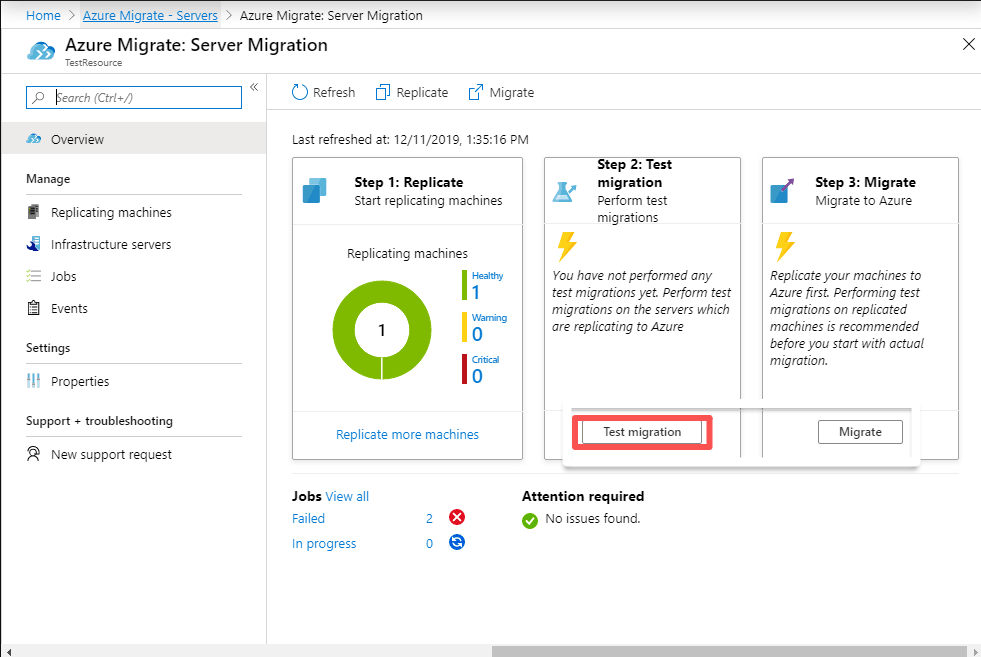Focus the Search (Ctrl+/) input field

134,98
